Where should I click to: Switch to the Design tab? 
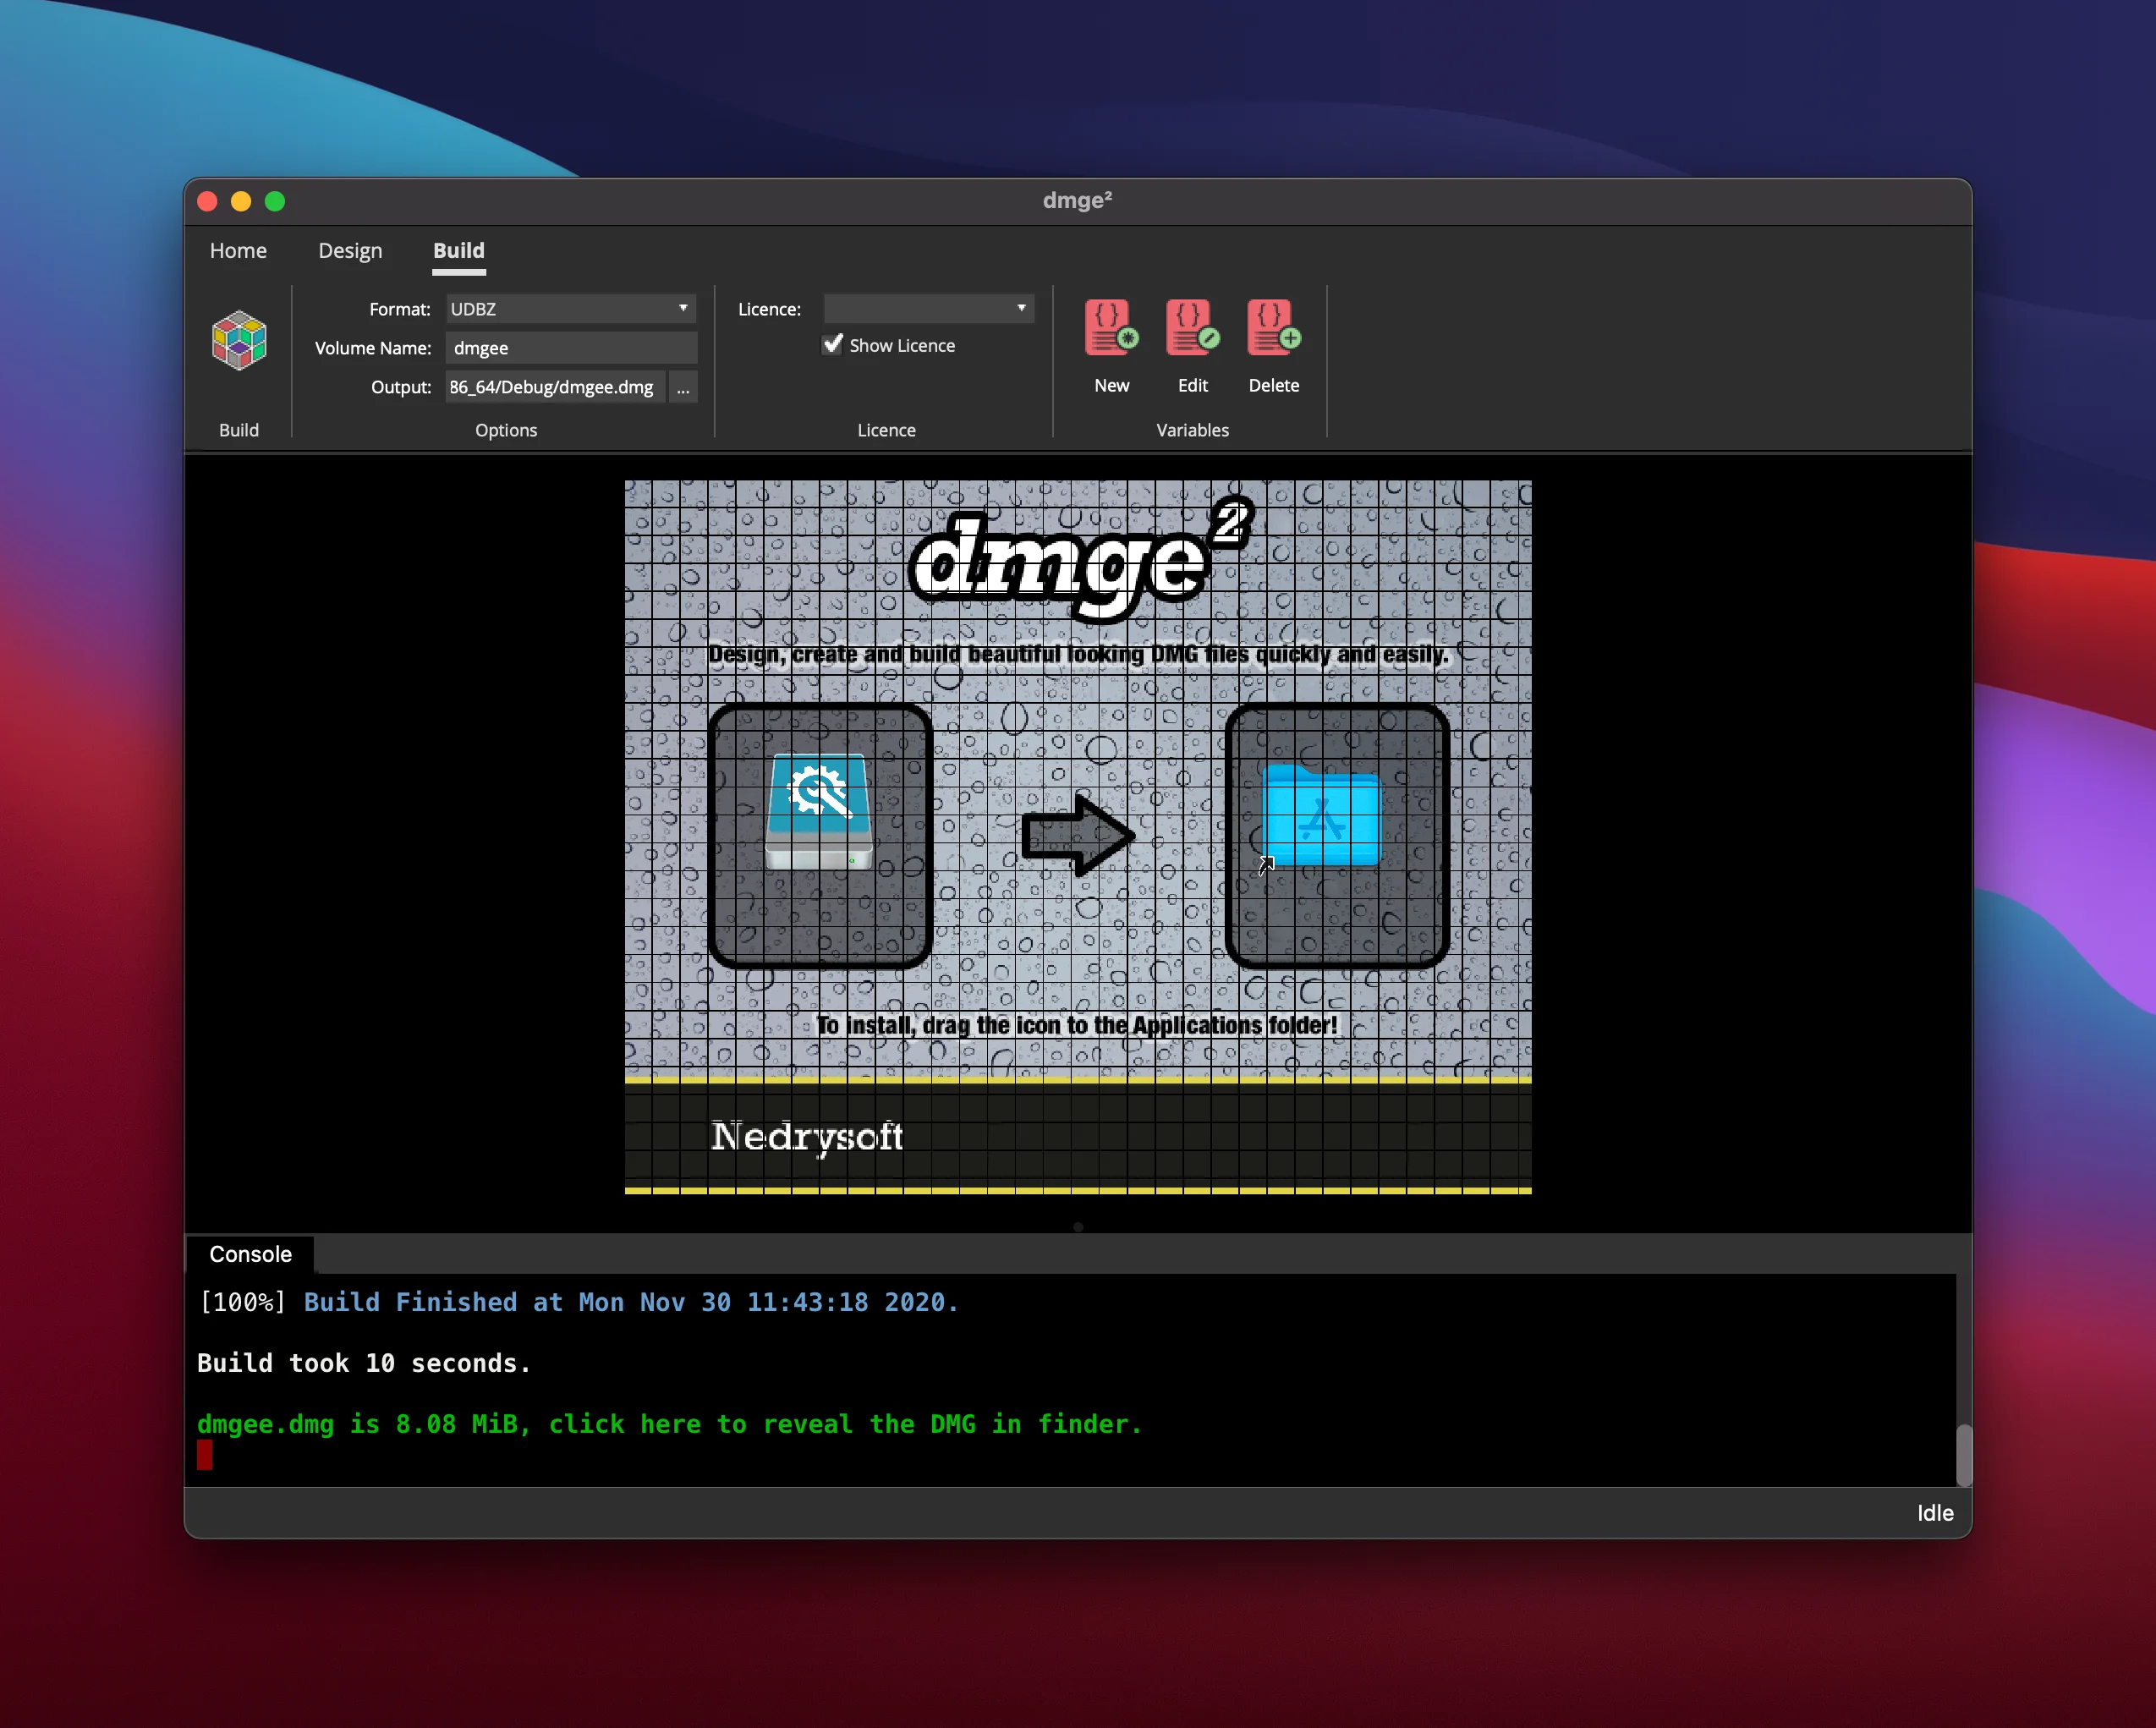pyautogui.click(x=350, y=250)
